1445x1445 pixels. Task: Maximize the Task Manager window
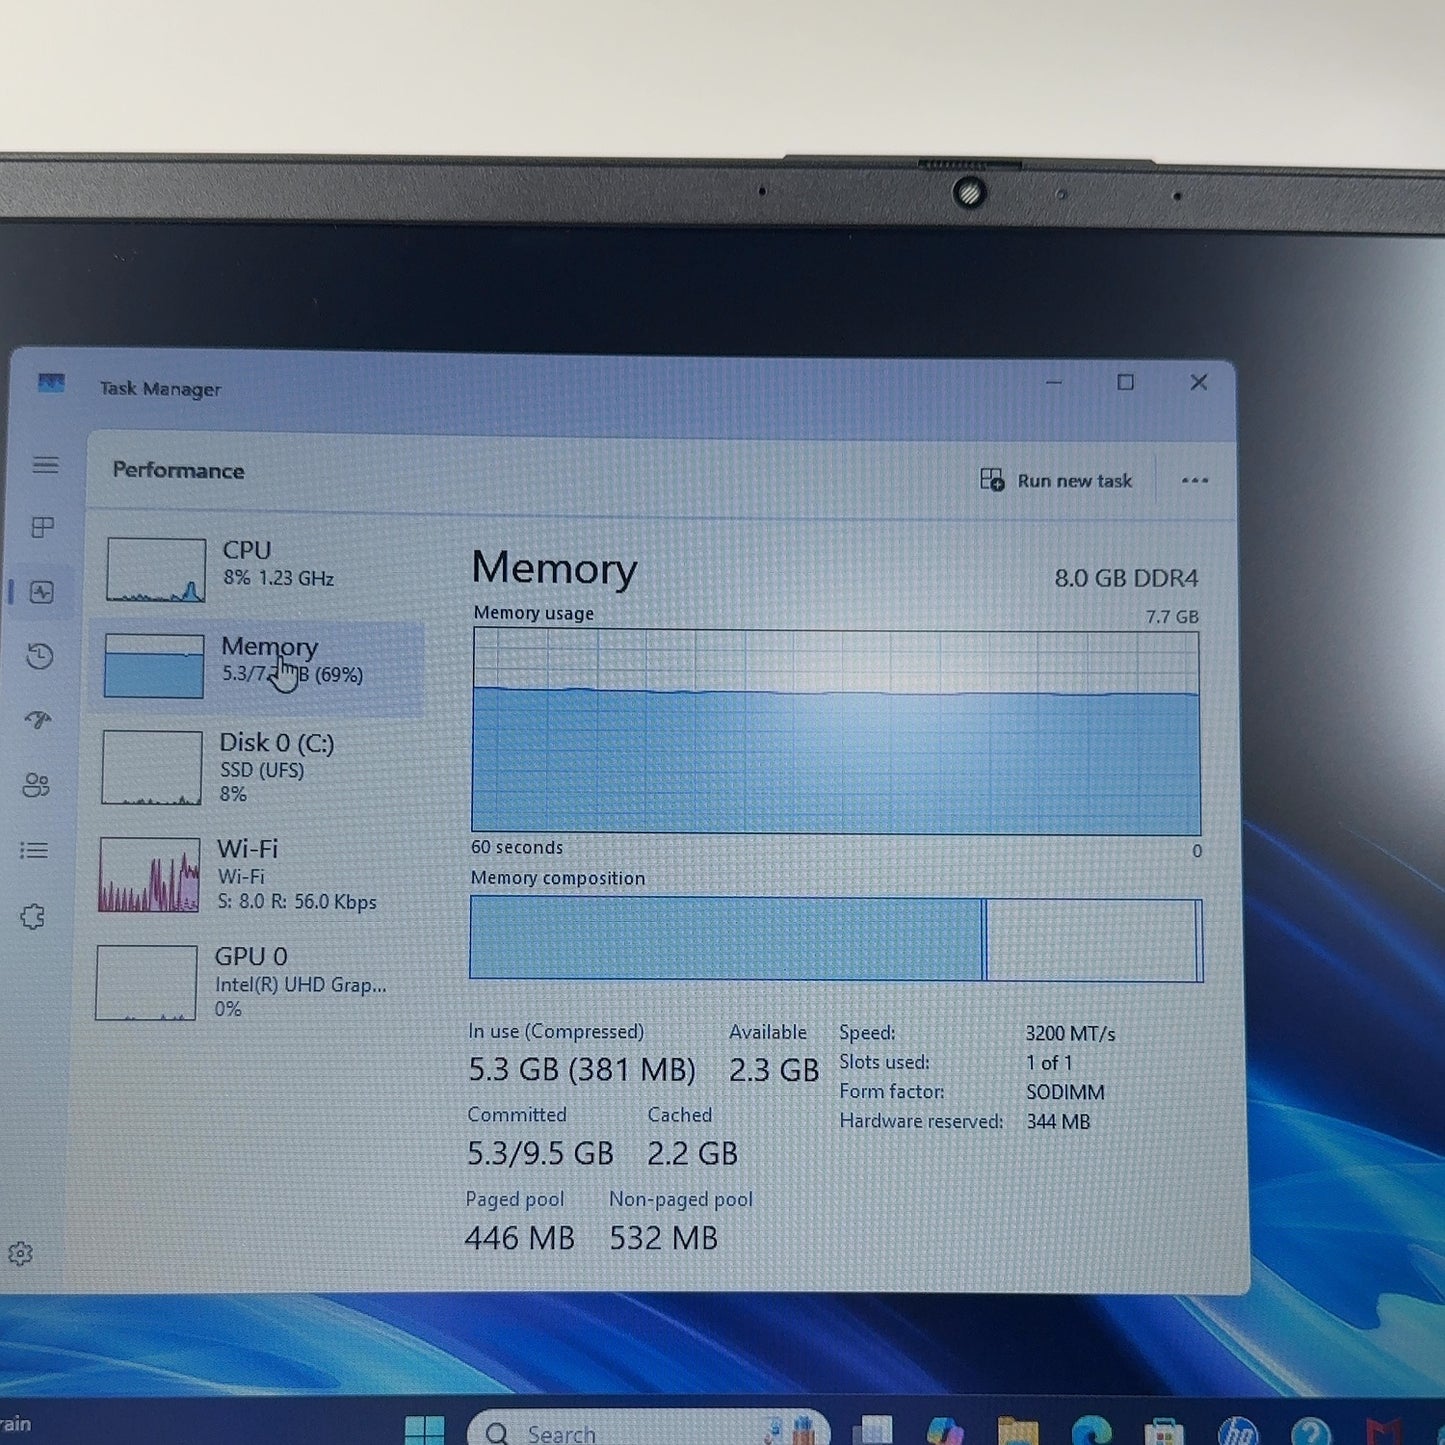(x=1126, y=382)
